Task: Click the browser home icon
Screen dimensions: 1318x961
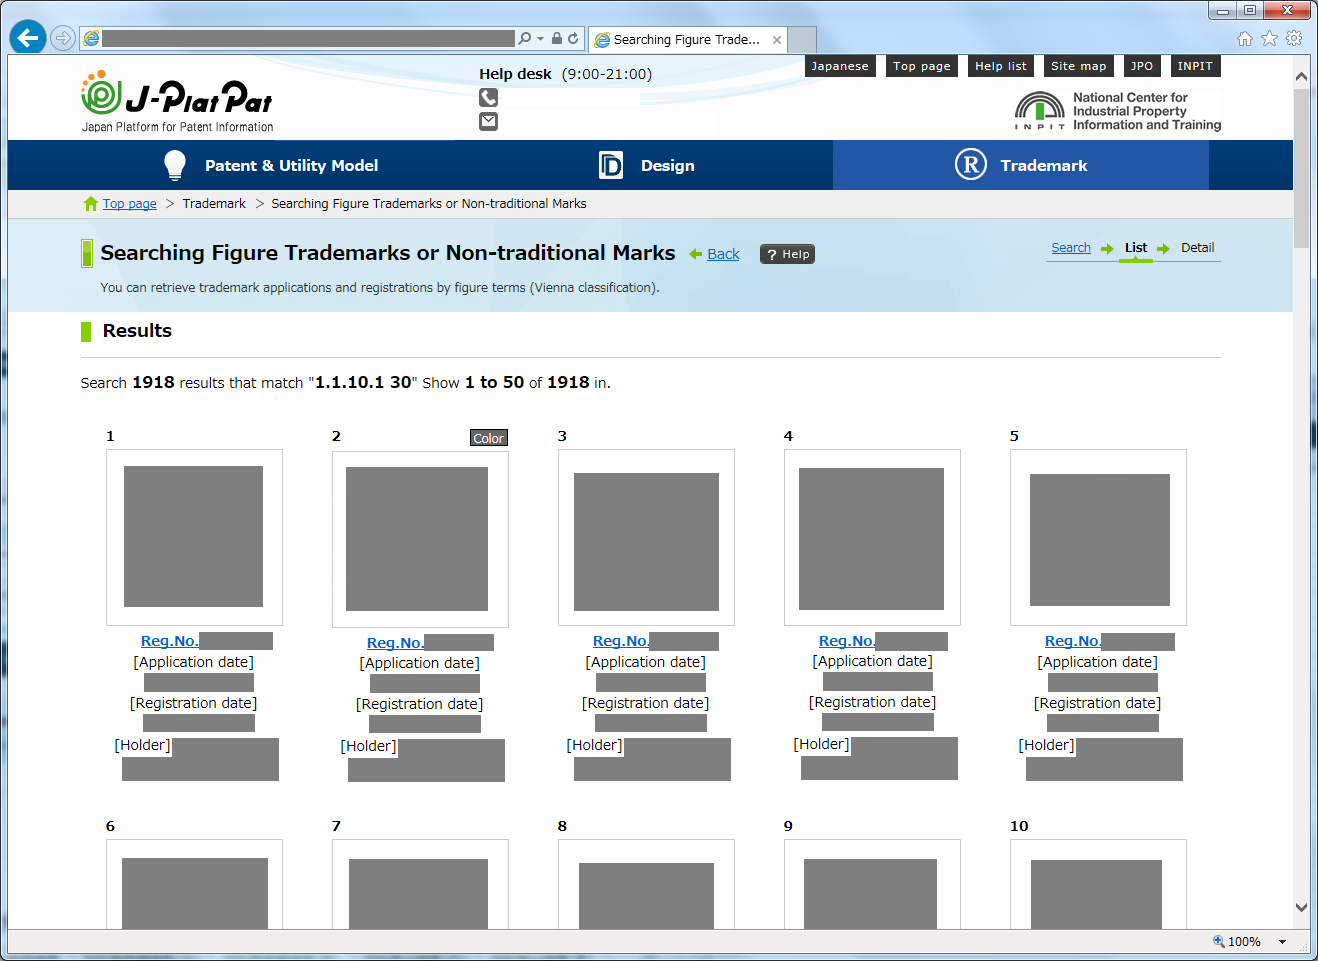Action: (x=1245, y=38)
